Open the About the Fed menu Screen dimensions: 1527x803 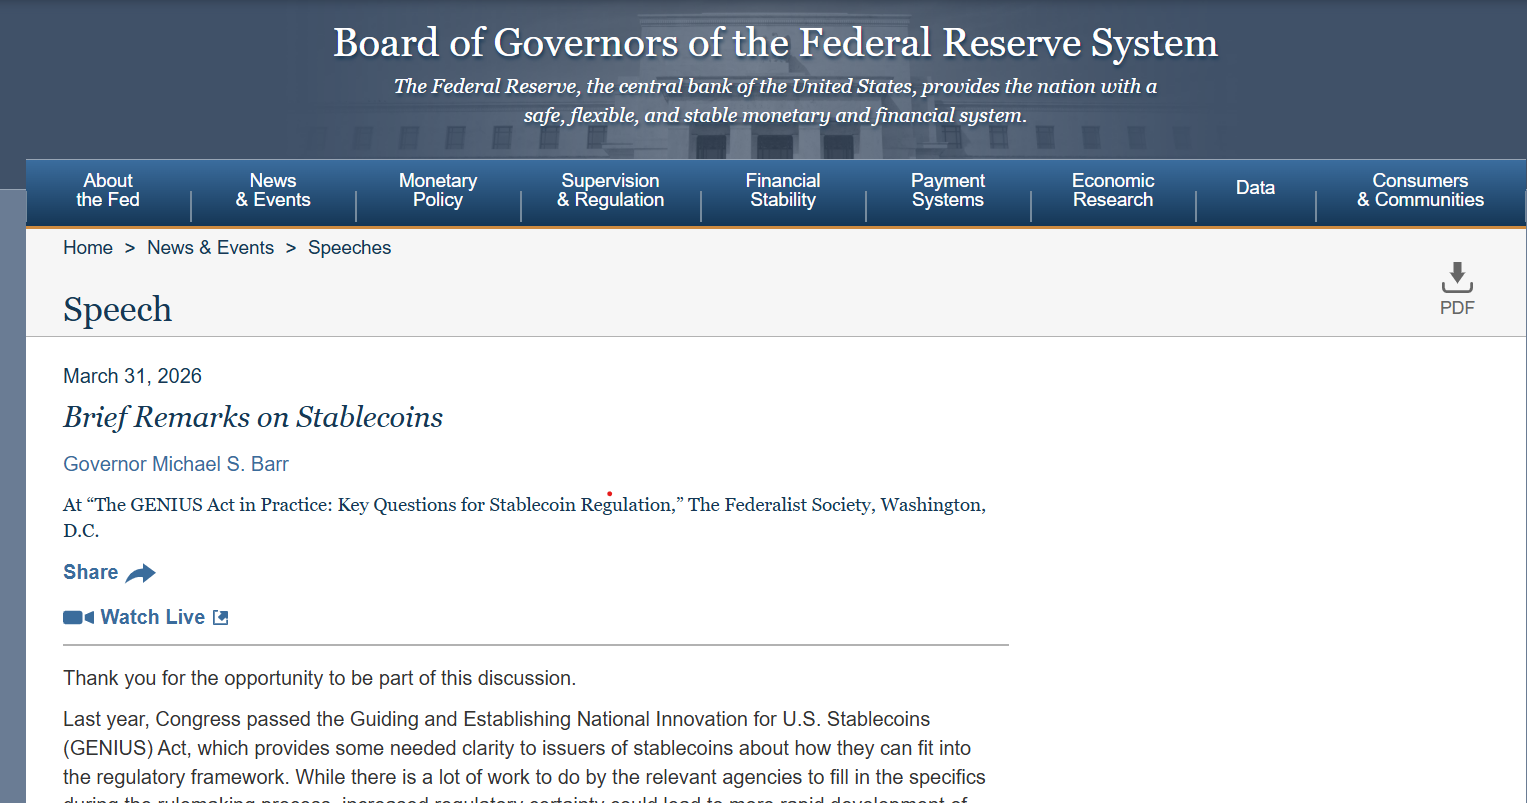click(x=107, y=190)
